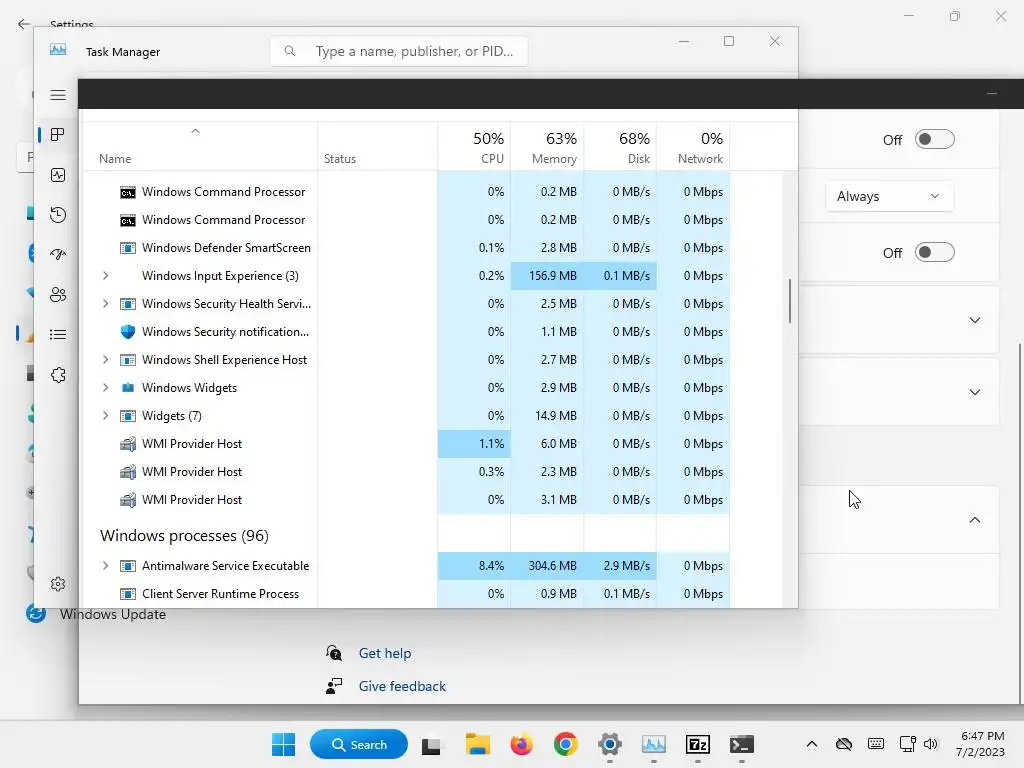Image resolution: width=1024 pixels, height=768 pixels.
Task: Launch File Explorer from taskbar
Action: [477, 744]
